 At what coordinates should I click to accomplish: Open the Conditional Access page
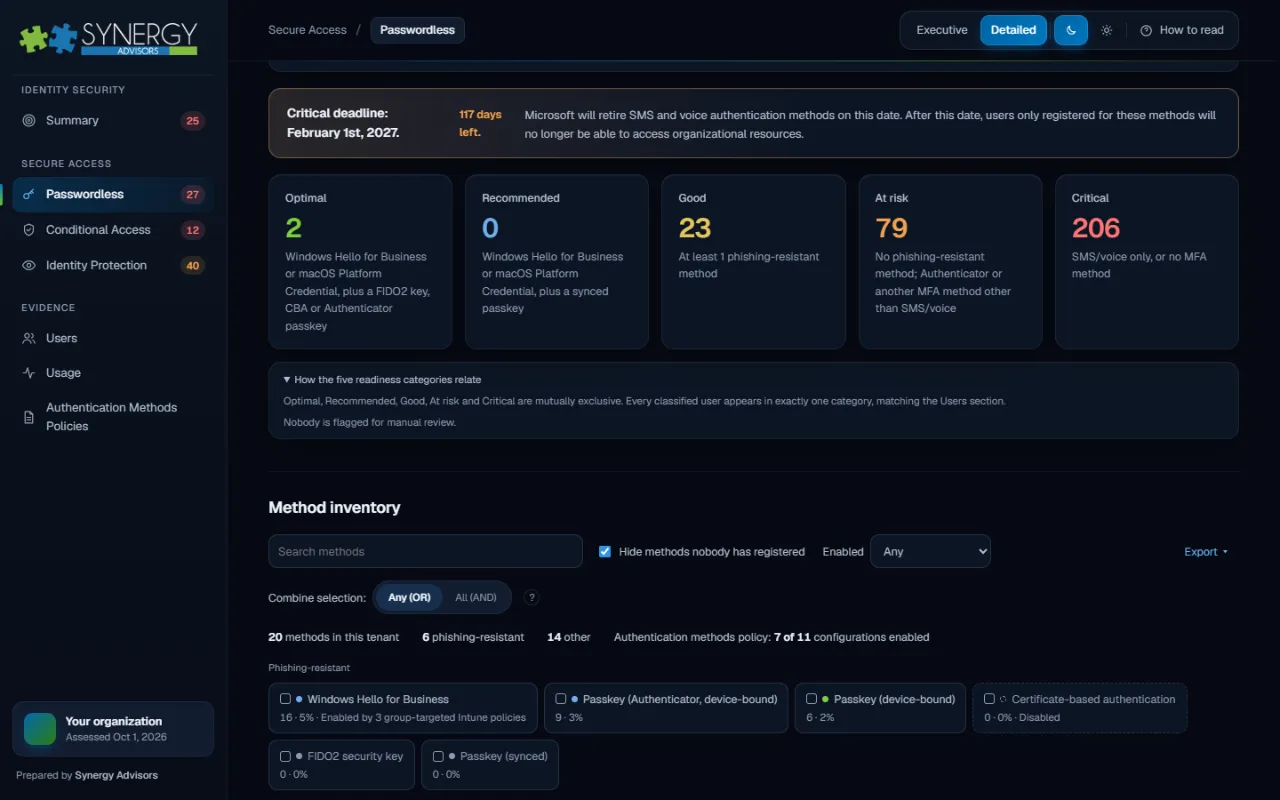pyautogui.click(x=113, y=230)
